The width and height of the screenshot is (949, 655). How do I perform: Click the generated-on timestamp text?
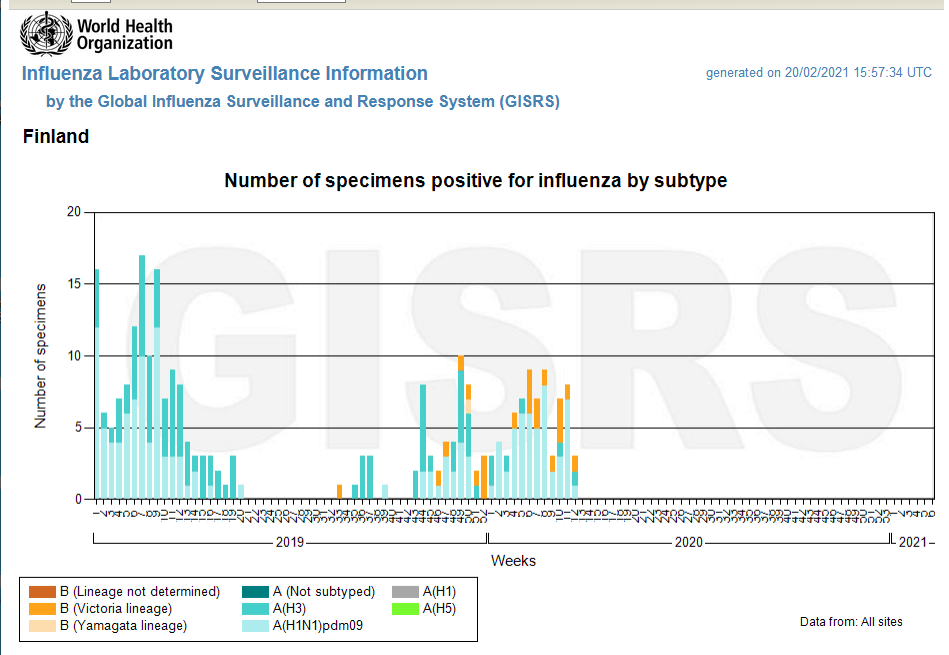818,73
